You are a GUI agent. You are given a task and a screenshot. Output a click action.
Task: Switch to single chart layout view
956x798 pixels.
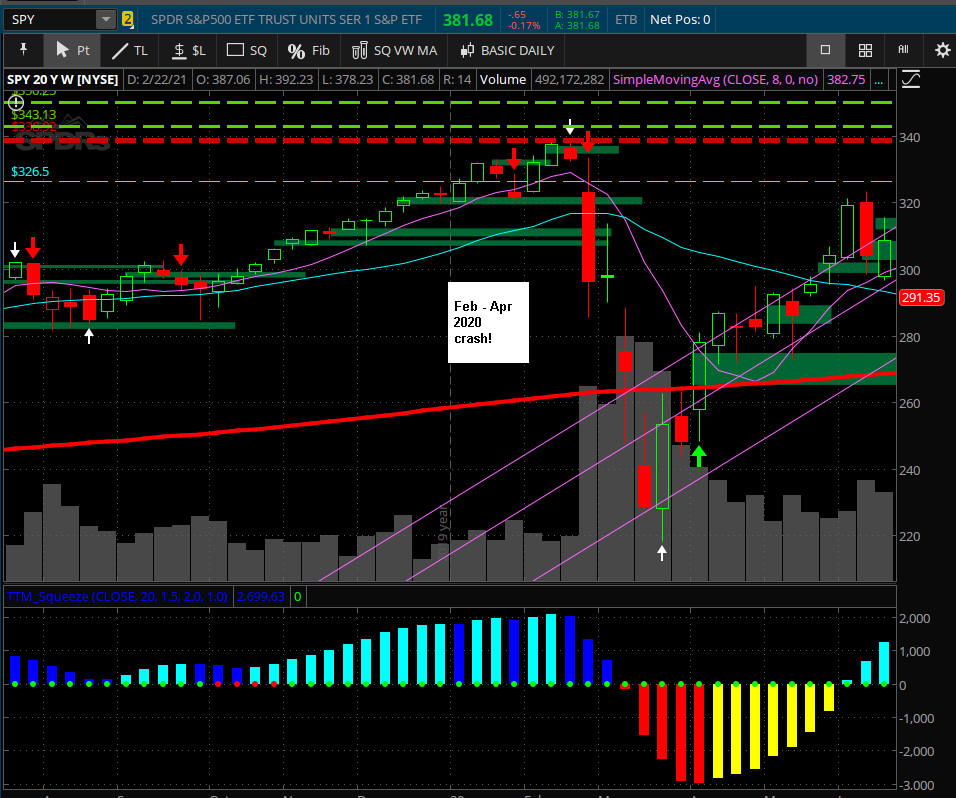(825, 50)
